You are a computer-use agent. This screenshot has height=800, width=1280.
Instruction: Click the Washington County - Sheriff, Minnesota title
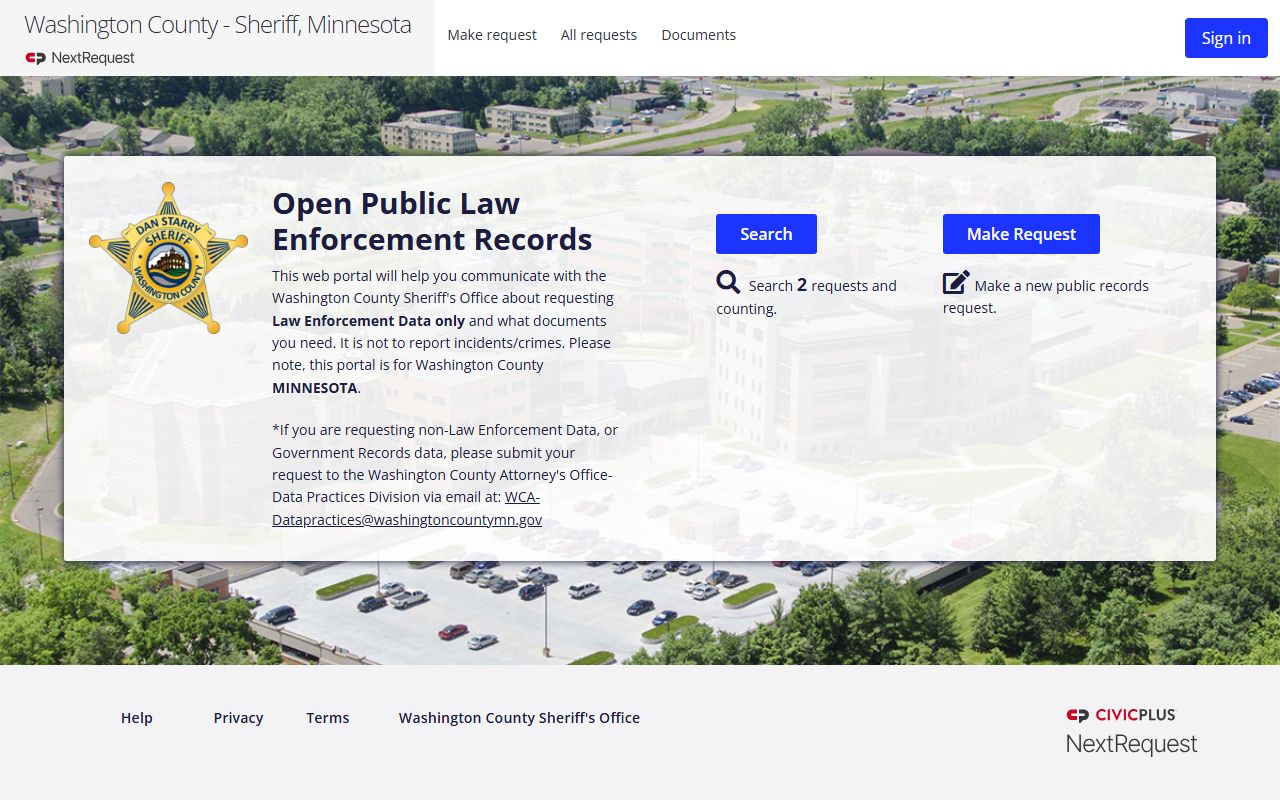pyautogui.click(x=218, y=25)
